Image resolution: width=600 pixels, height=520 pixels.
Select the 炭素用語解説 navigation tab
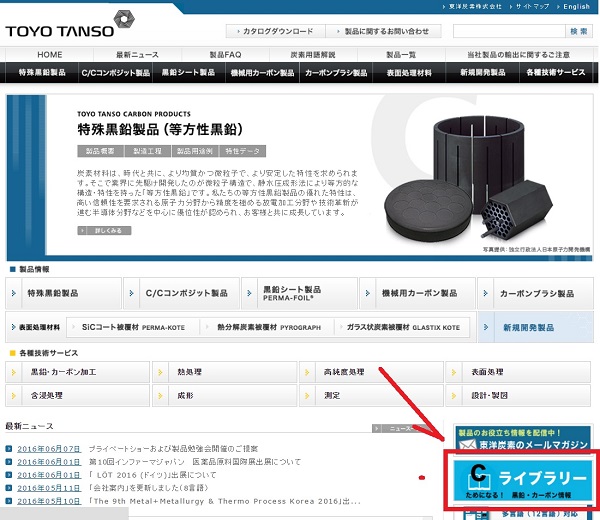(313, 55)
